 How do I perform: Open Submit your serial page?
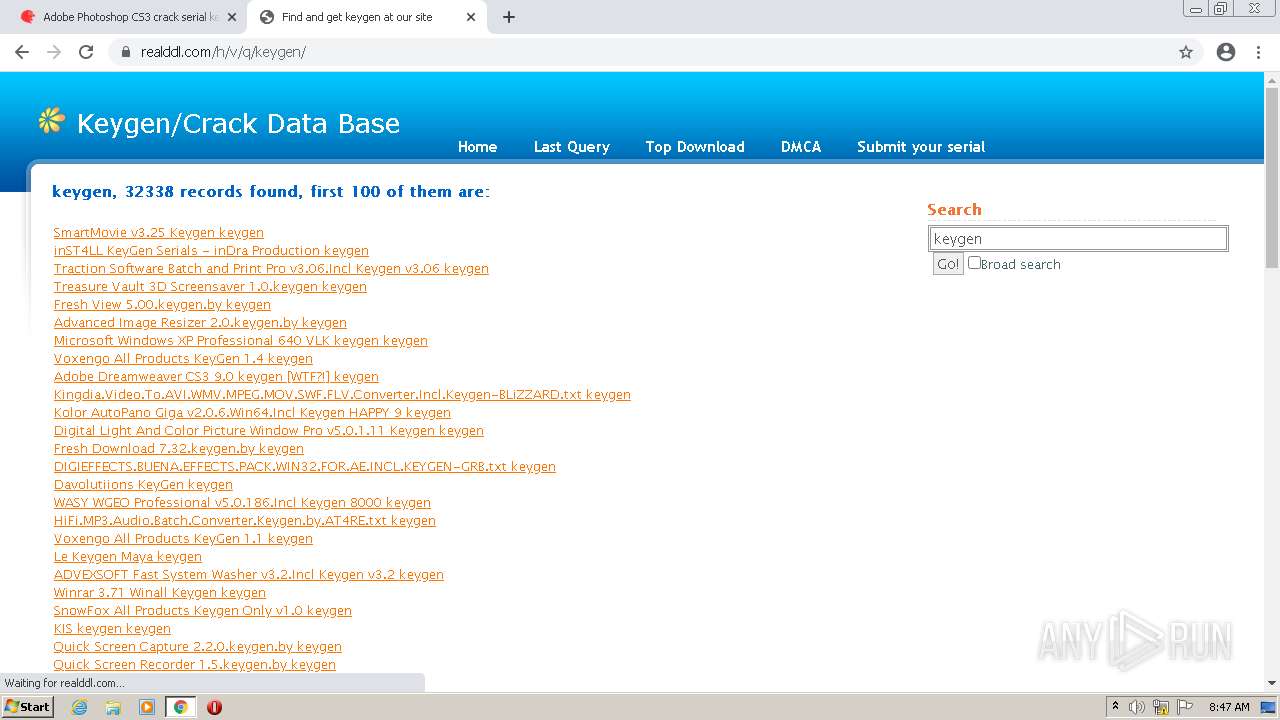[921, 147]
